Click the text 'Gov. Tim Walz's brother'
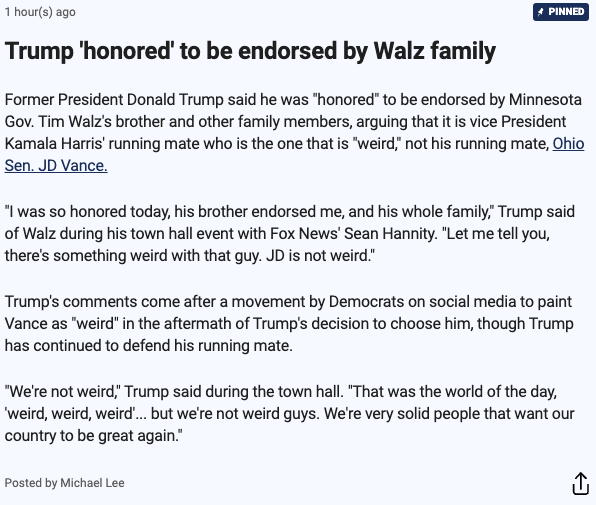This screenshot has width=596, height=505. [85, 122]
